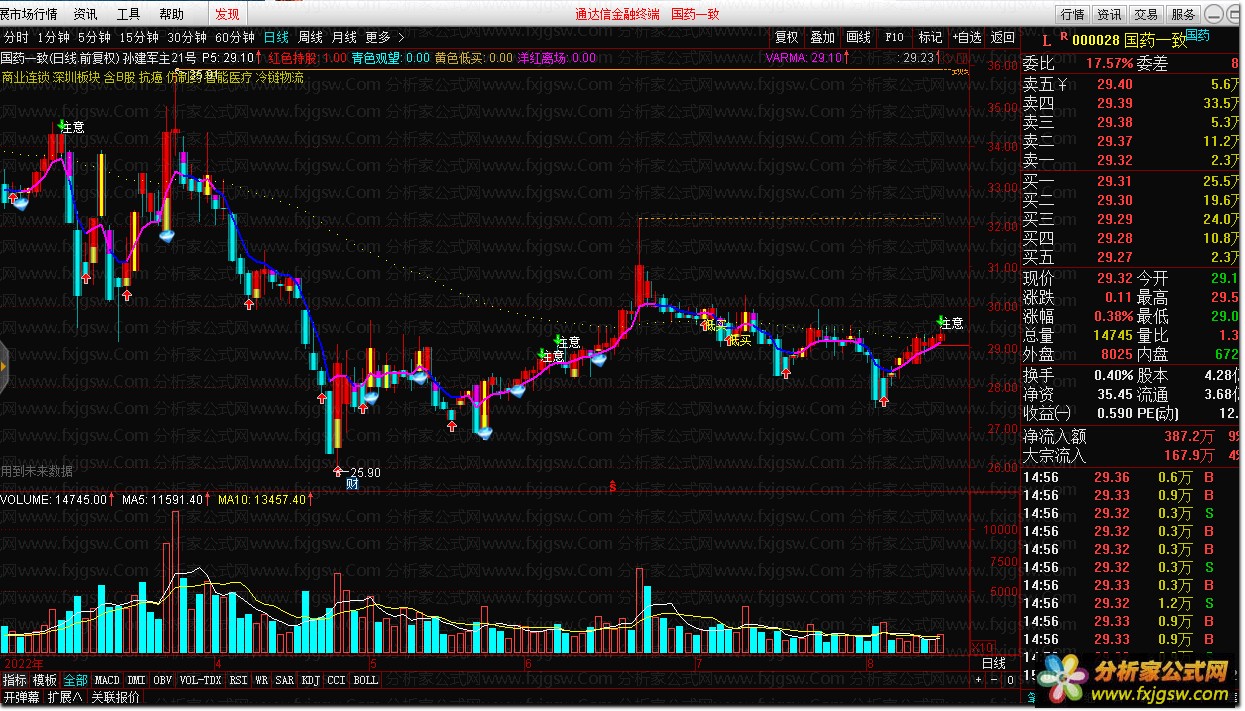Click the 返回 back button
This screenshot has width=1245, height=711.
(1002, 37)
